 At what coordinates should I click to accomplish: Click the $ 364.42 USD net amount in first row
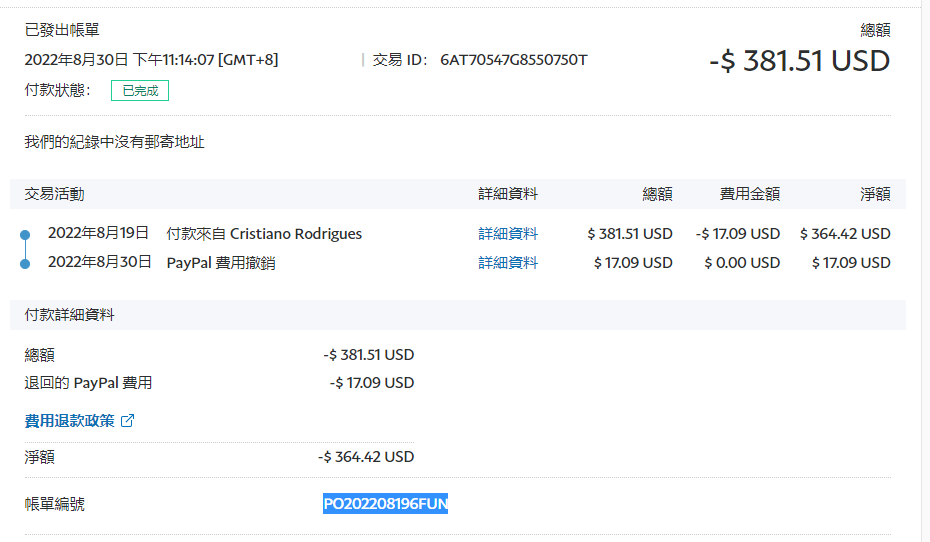844,234
